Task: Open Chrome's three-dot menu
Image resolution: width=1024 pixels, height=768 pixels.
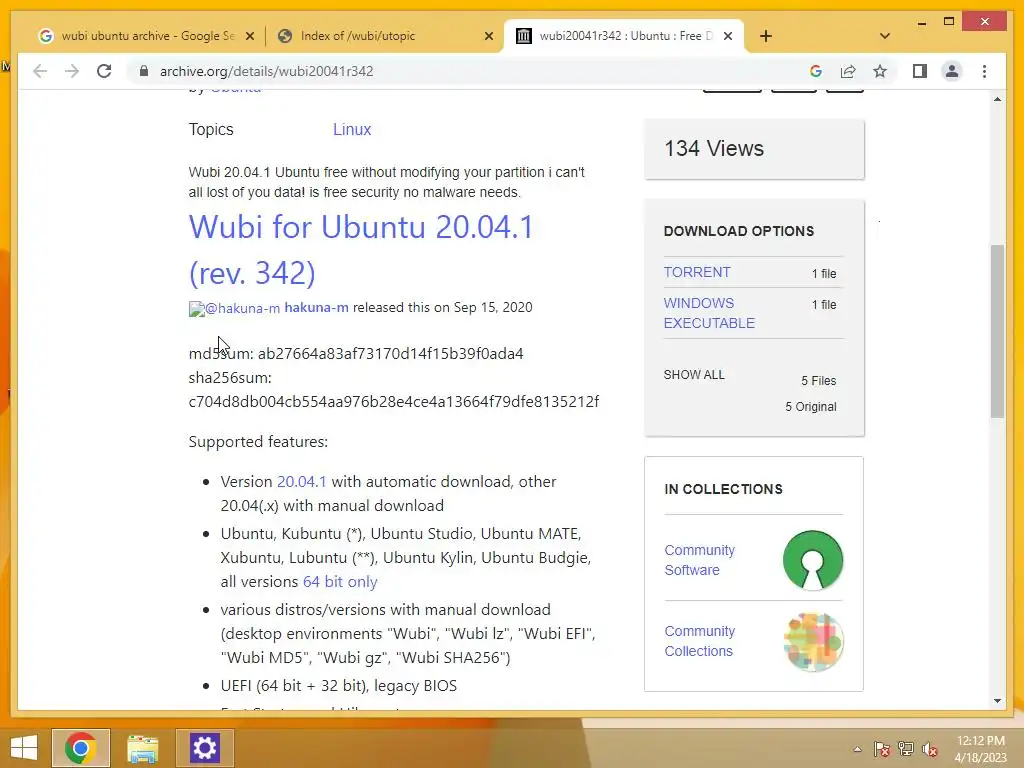Action: pos(984,71)
